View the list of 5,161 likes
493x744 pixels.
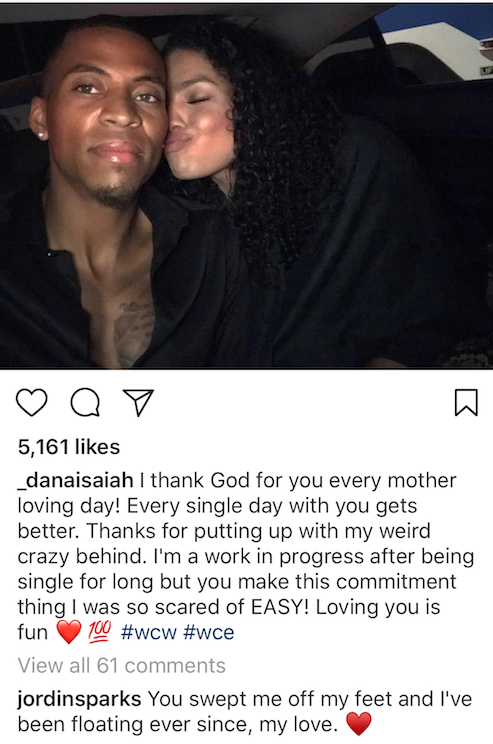click(69, 447)
